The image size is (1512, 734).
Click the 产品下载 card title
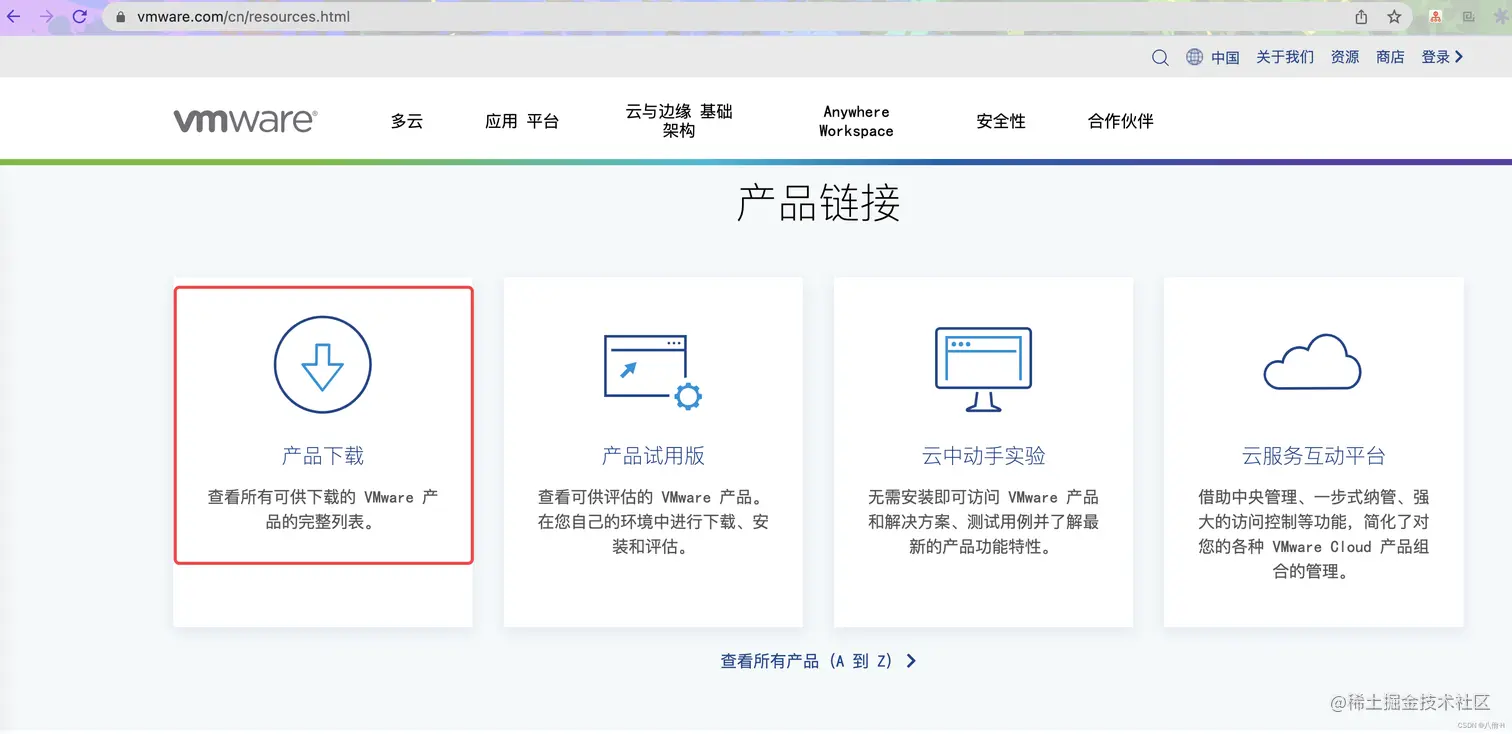coord(323,456)
